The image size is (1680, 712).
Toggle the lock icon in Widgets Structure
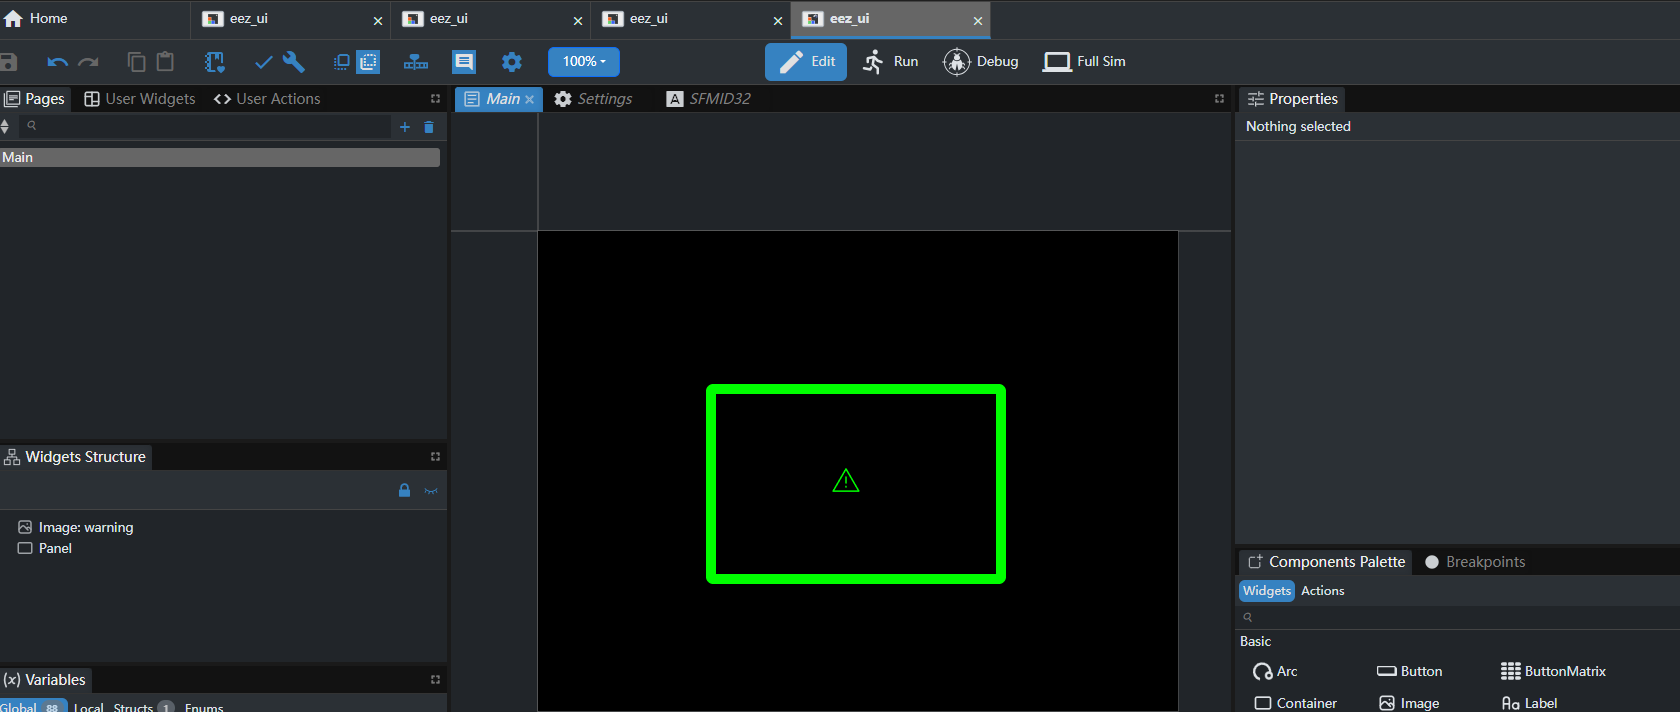pyautogui.click(x=404, y=491)
